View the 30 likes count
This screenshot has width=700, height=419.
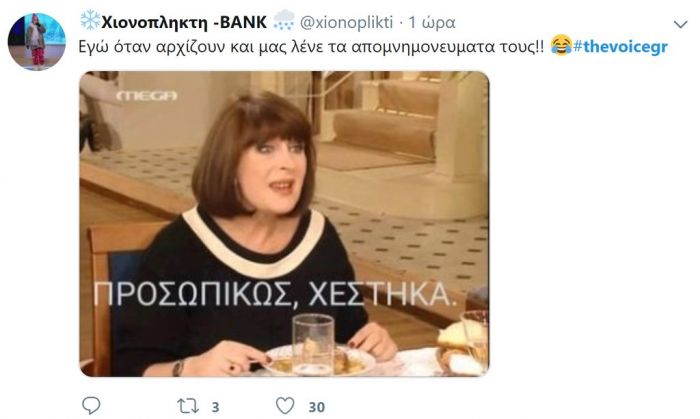point(317,407)
